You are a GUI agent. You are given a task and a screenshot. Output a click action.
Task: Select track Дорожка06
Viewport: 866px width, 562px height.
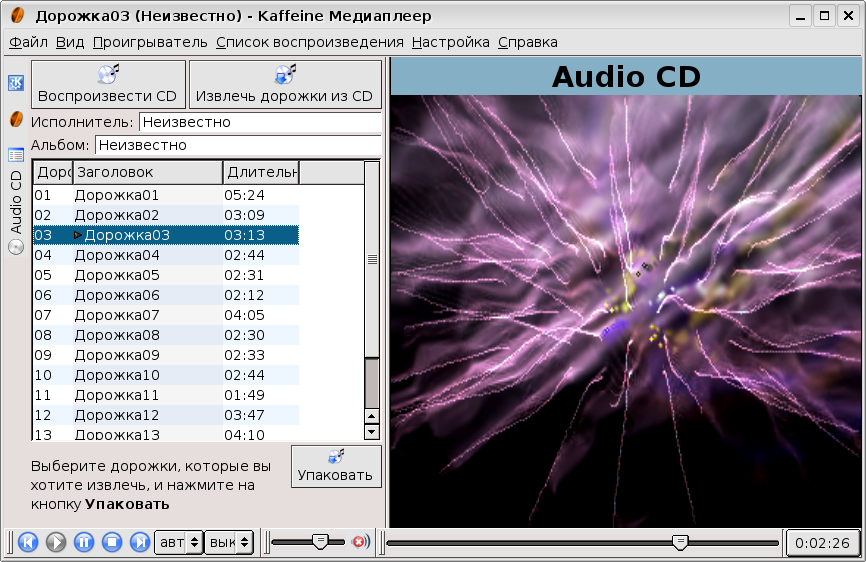pos(166,295)
